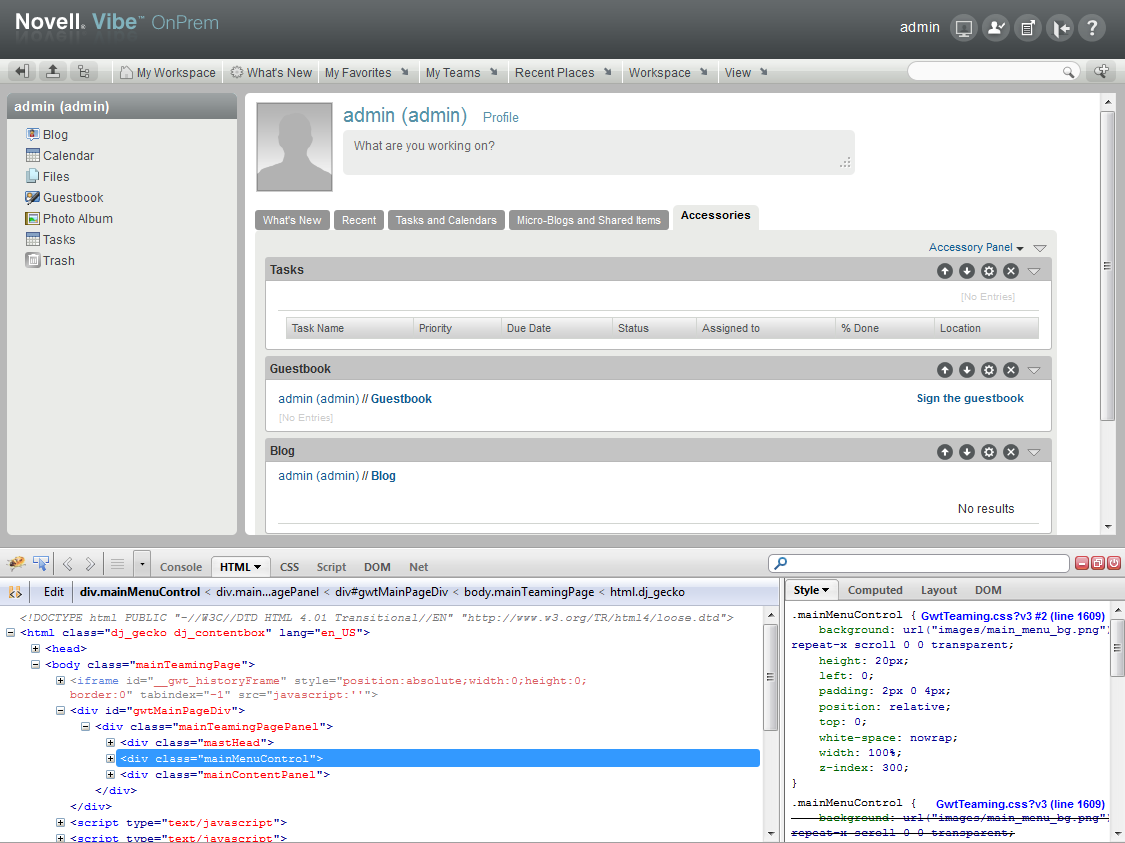Screen dimensions: 1125x843
Task: Open the My Favorites dropdown menu
Action: 366,73
